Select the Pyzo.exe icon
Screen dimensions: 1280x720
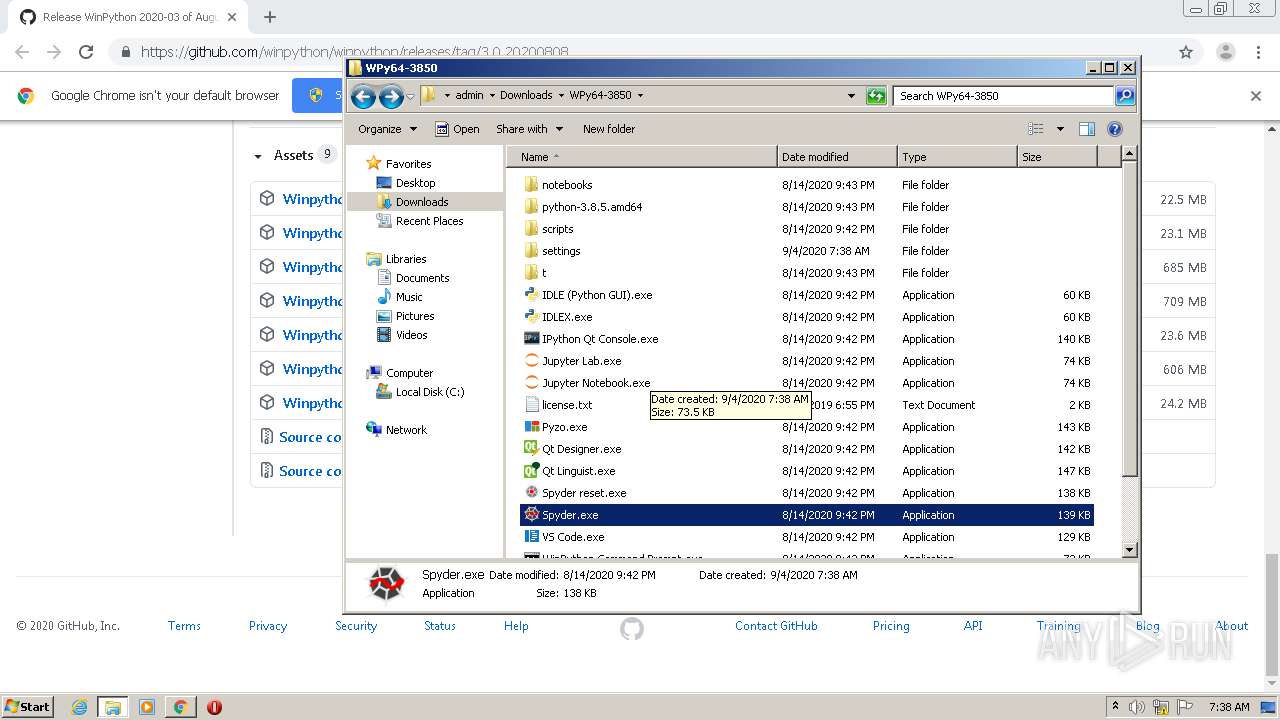(532, 427)
